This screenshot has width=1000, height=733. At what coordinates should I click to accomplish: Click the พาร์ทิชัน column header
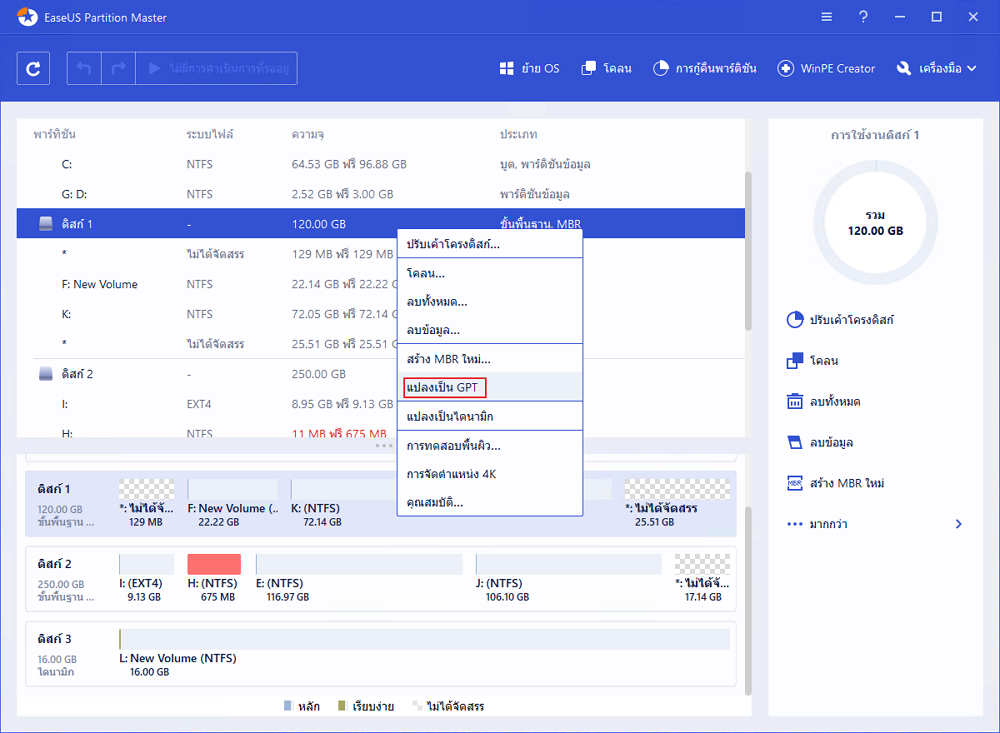pyautogui.click(x=55, y=135)
